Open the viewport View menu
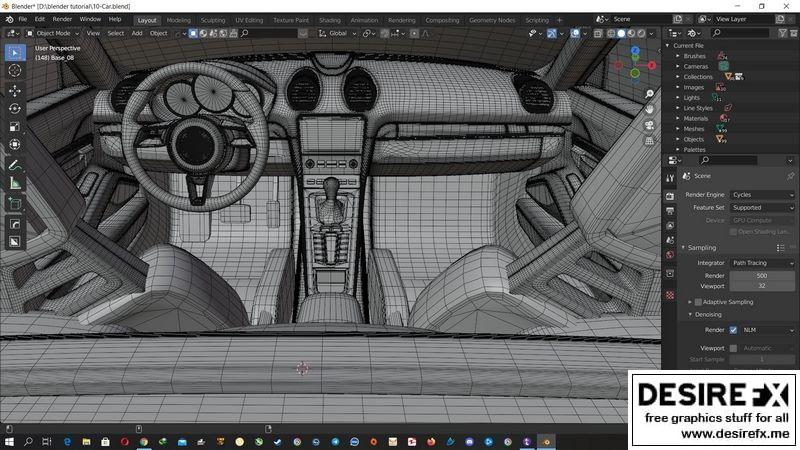This screenshot has width=800, height=450. [93, 33]
